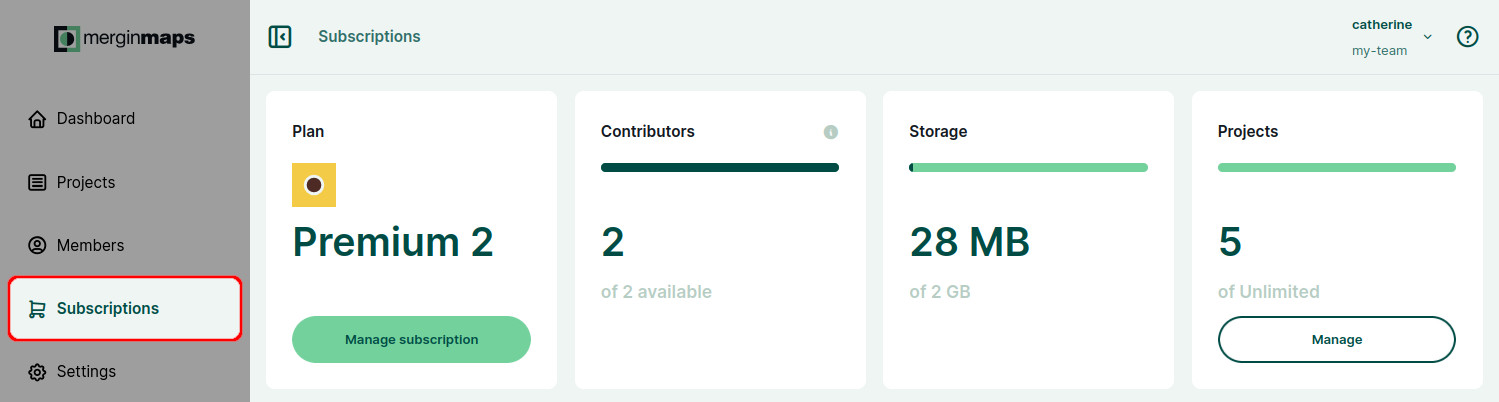Click the Premium 2 plan name
The width and height of the screenshot is (1499, 402).
click(393, 243)
